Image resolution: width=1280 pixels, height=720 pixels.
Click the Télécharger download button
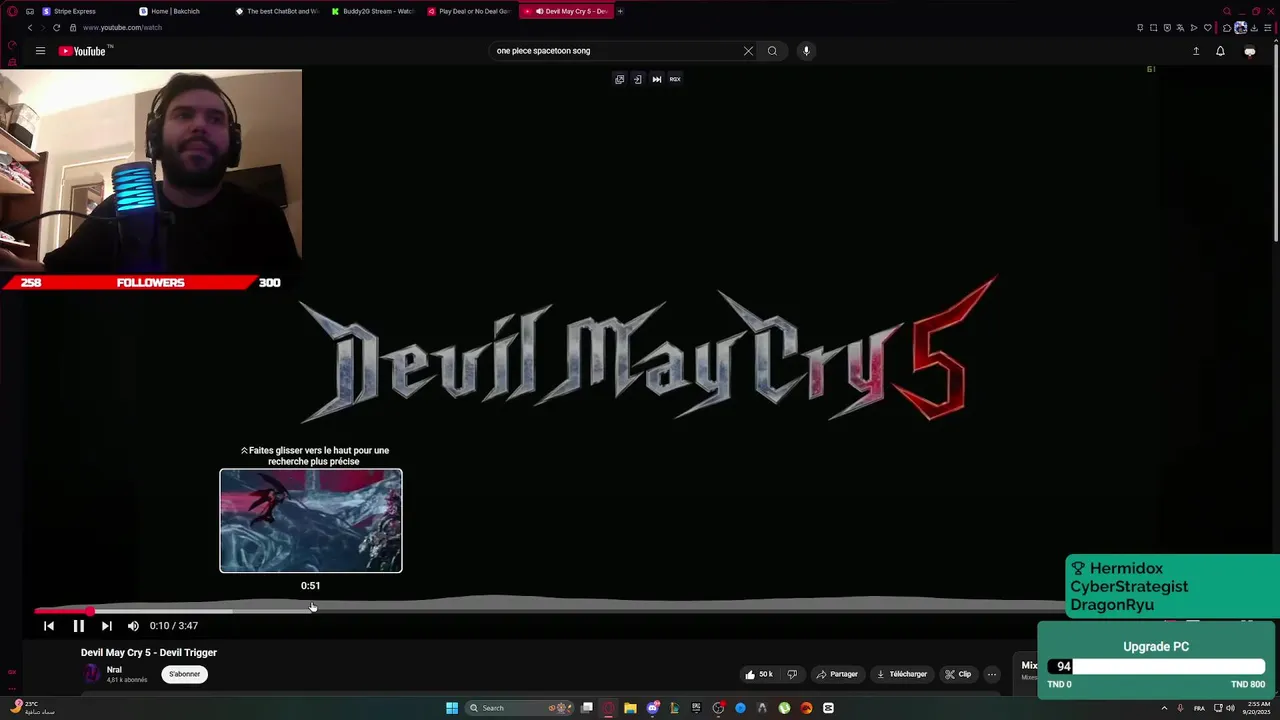coord(901,674)
